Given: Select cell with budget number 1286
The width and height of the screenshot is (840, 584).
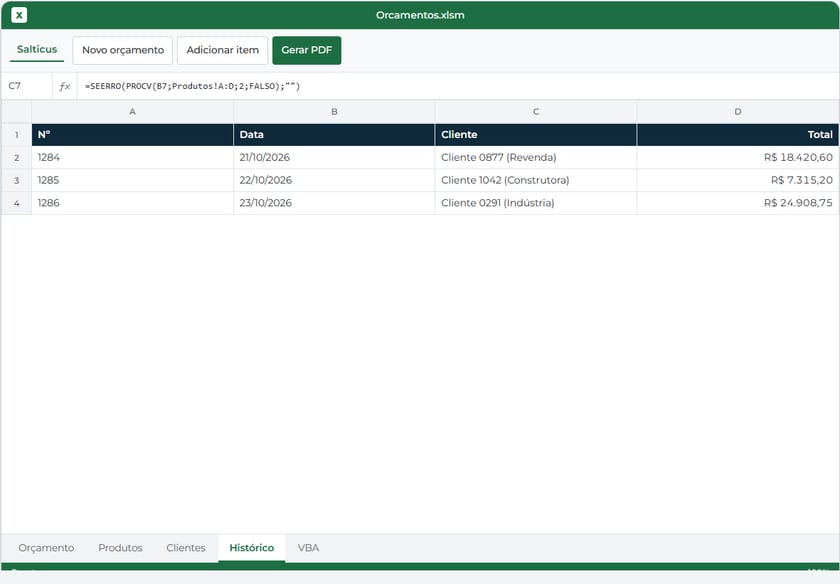Looking at the screenshot, I should [x=132, y=203].
